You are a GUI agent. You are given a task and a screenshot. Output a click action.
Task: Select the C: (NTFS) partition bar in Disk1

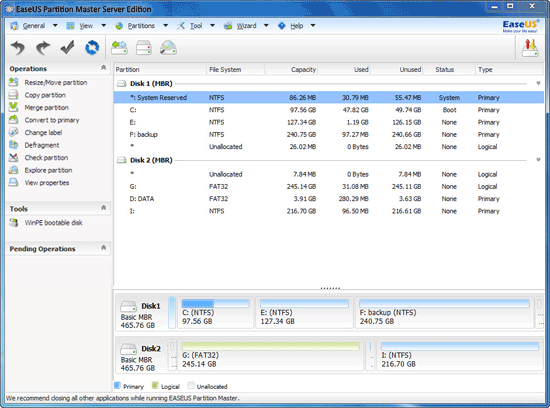(x=215, y=312)
